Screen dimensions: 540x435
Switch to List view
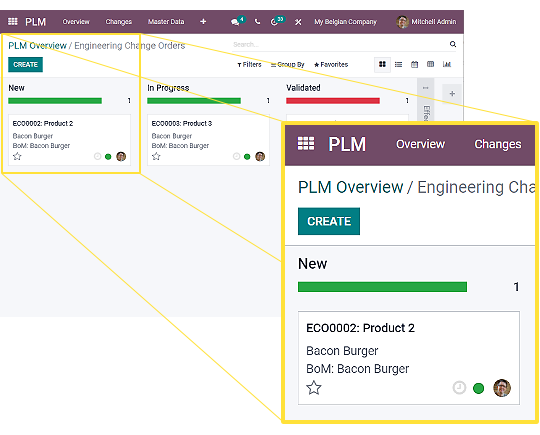click(398, 64)
